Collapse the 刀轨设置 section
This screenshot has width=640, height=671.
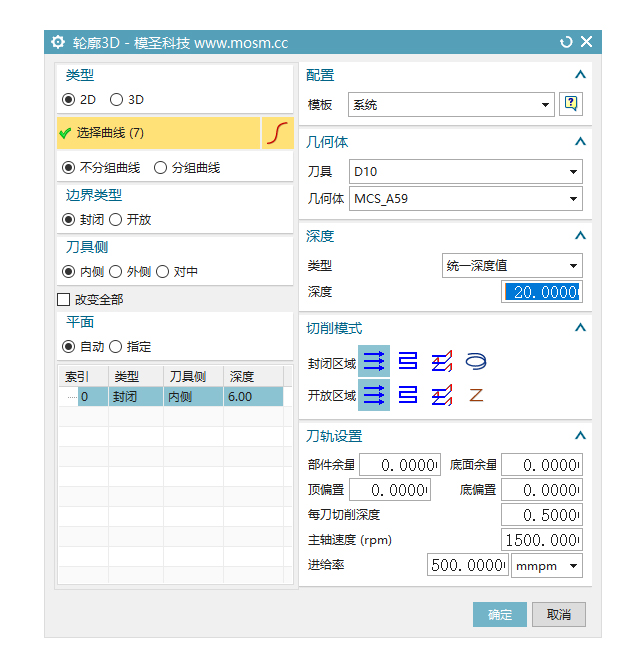click(x=579, y=436)
